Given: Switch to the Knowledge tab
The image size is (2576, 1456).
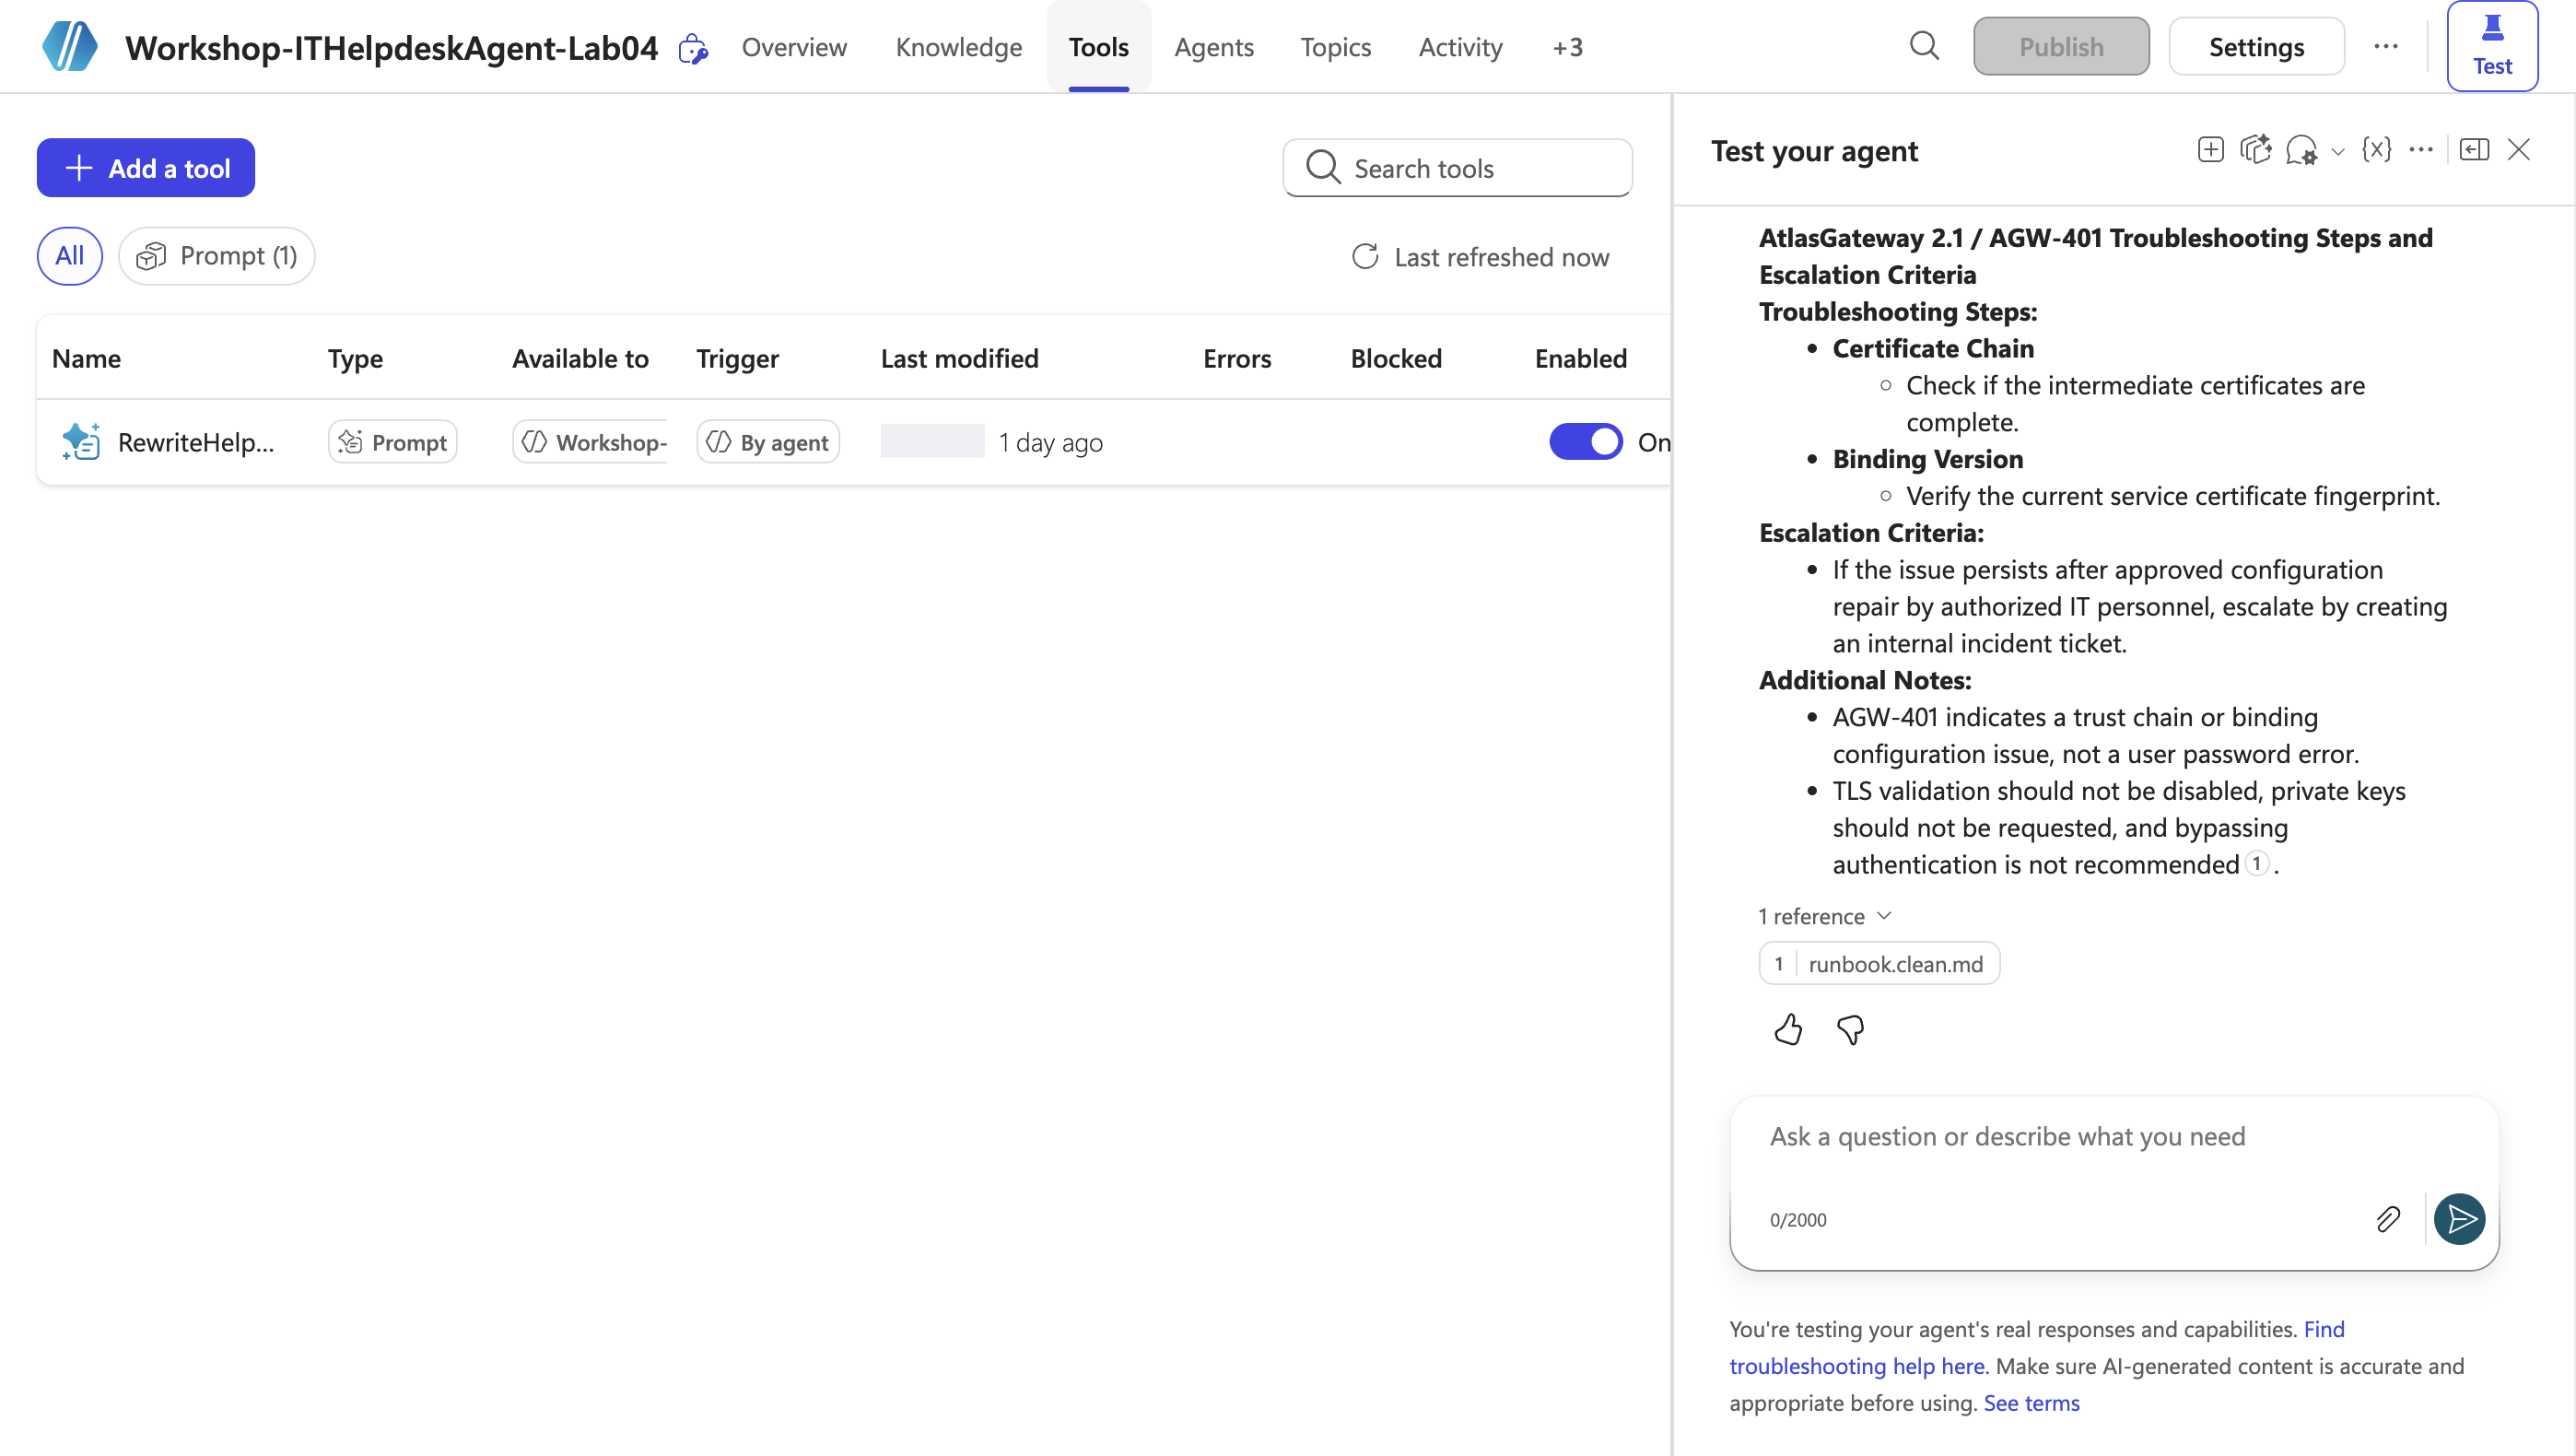Looking at the screenshot, I should pos(958,47).
